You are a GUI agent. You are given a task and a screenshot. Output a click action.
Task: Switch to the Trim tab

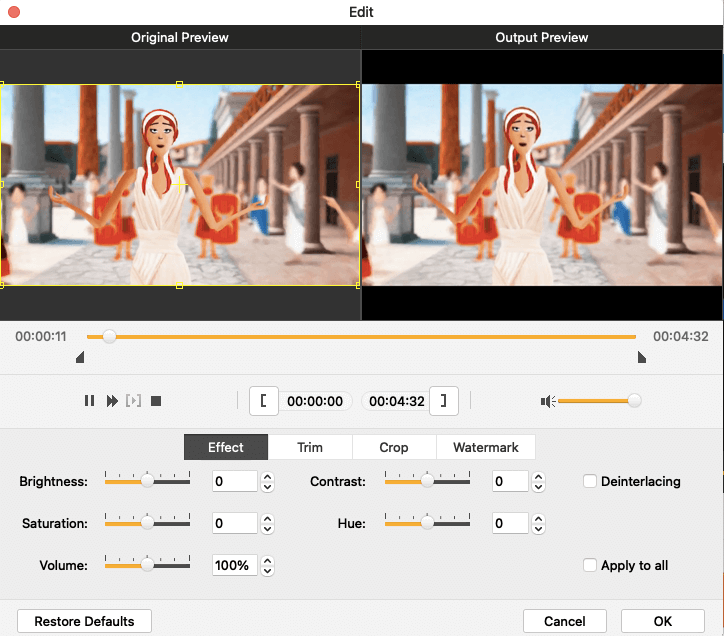[x=310, y=447]
